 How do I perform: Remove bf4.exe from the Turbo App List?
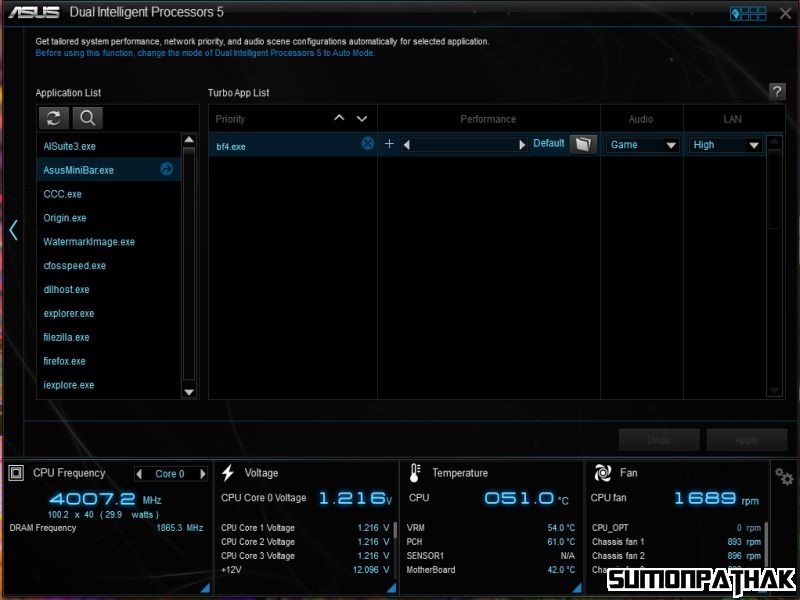coord(367,144)
